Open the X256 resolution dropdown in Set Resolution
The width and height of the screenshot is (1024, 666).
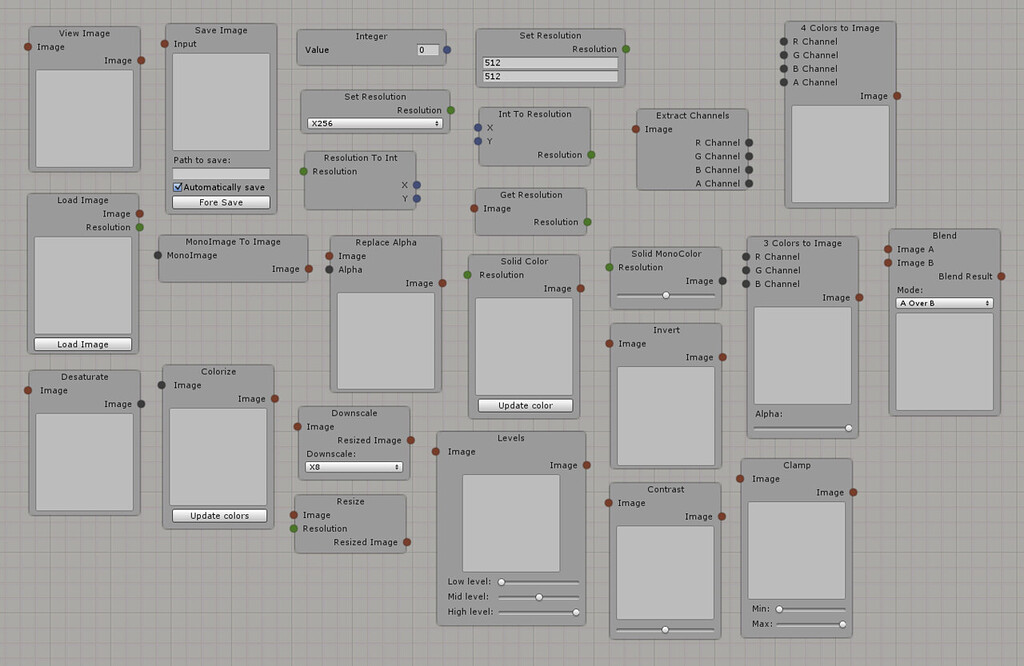click(375, 122)
